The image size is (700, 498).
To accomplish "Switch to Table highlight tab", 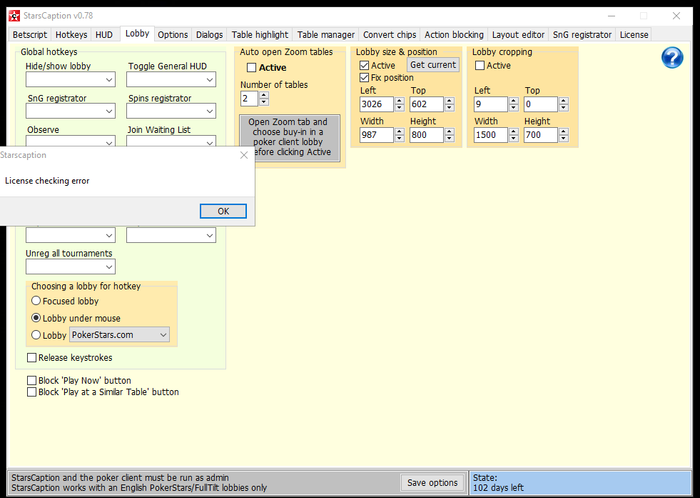I will click(x=260, y=35).
